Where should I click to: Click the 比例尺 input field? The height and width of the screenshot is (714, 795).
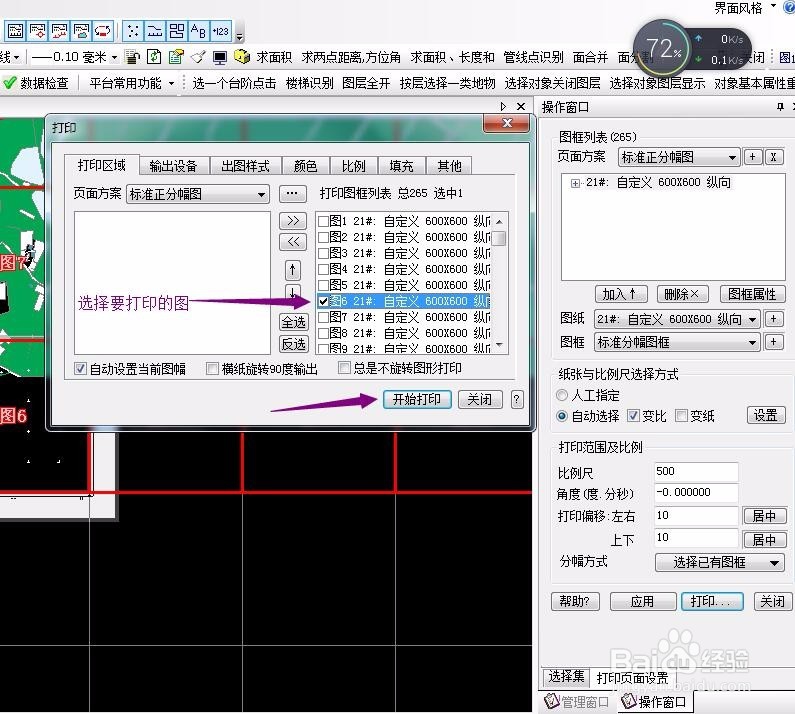point(696,472)
